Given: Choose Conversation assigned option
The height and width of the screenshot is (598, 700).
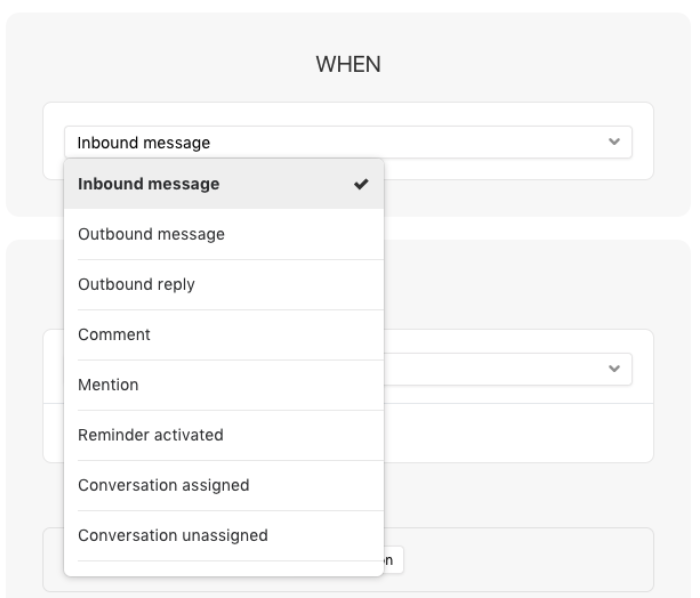Looking at the screenshot, I should point(224,485).
